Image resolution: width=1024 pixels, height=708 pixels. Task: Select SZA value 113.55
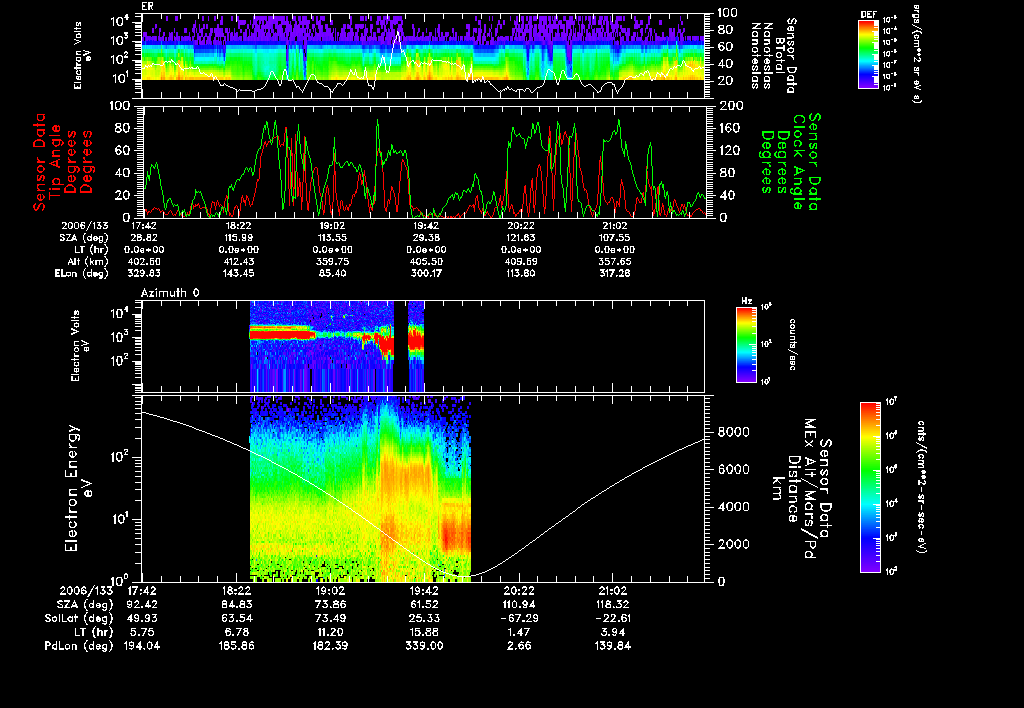[x=332, y=238]
